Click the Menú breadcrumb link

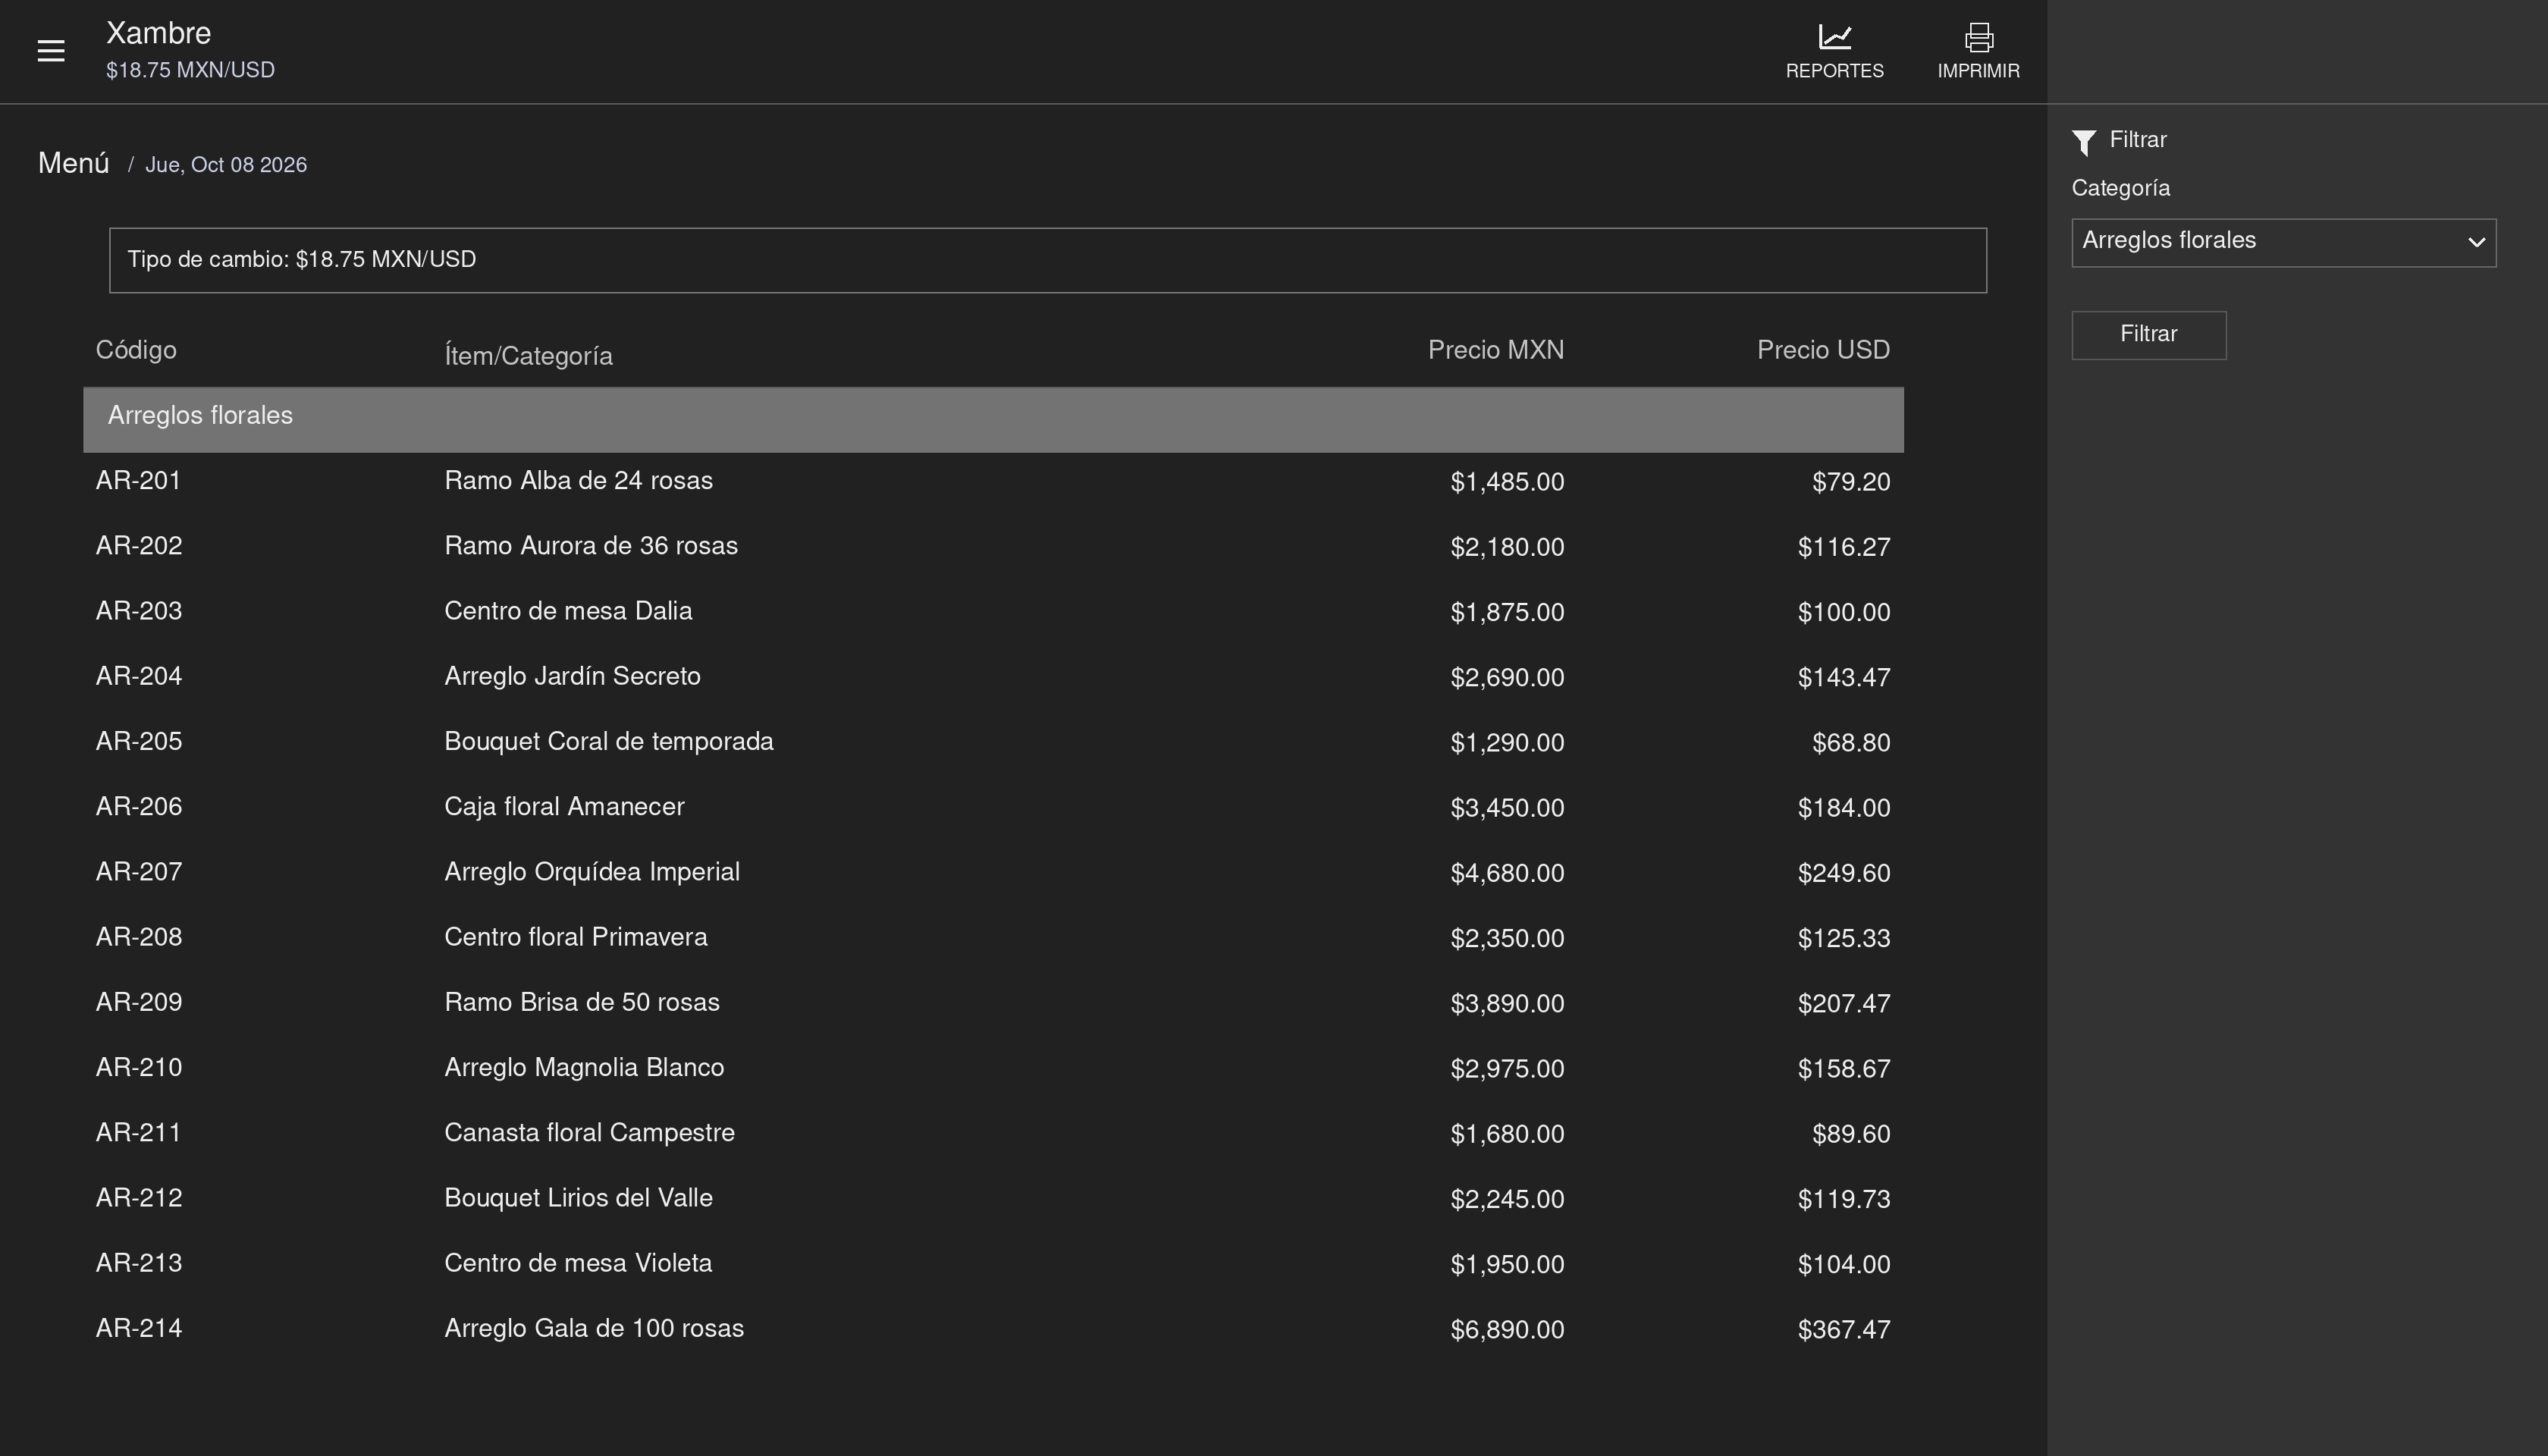(x=73, y=164)
